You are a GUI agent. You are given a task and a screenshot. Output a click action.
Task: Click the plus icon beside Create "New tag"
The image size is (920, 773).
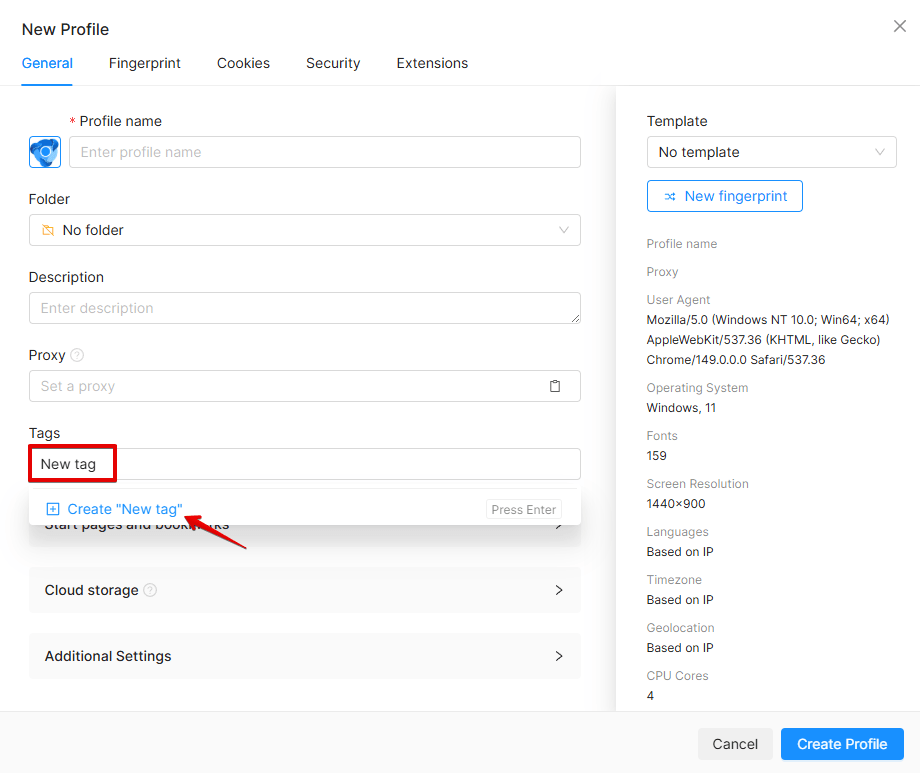point(53,509)
